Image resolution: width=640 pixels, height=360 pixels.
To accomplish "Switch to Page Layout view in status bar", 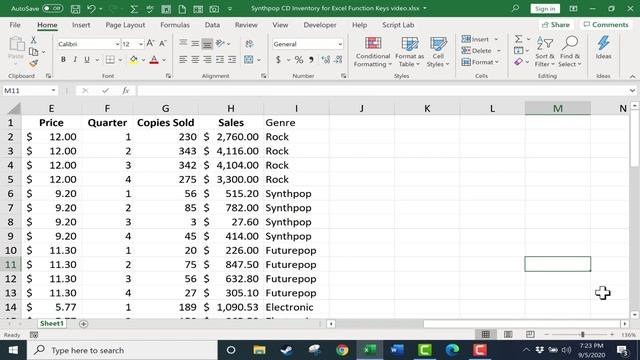I will pos(508,334).
